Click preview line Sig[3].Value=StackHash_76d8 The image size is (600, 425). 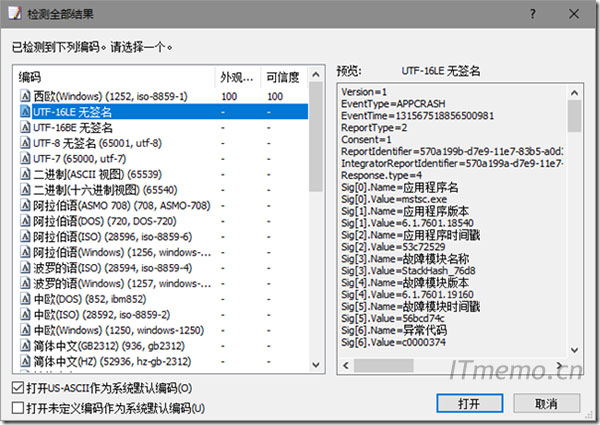(408, 270)
